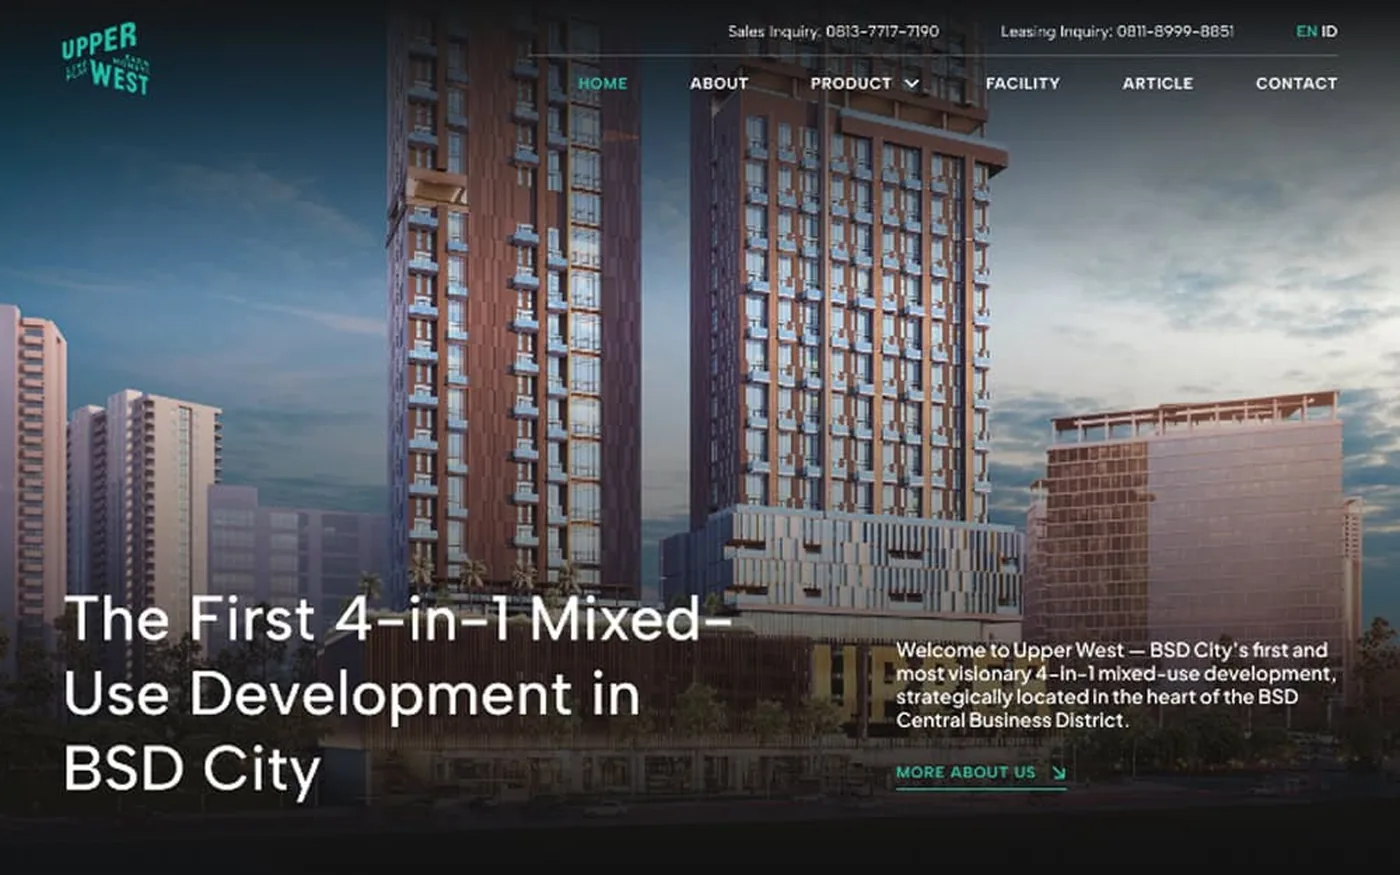Open the Article section
The image size is (1400, 875).
1157,83
